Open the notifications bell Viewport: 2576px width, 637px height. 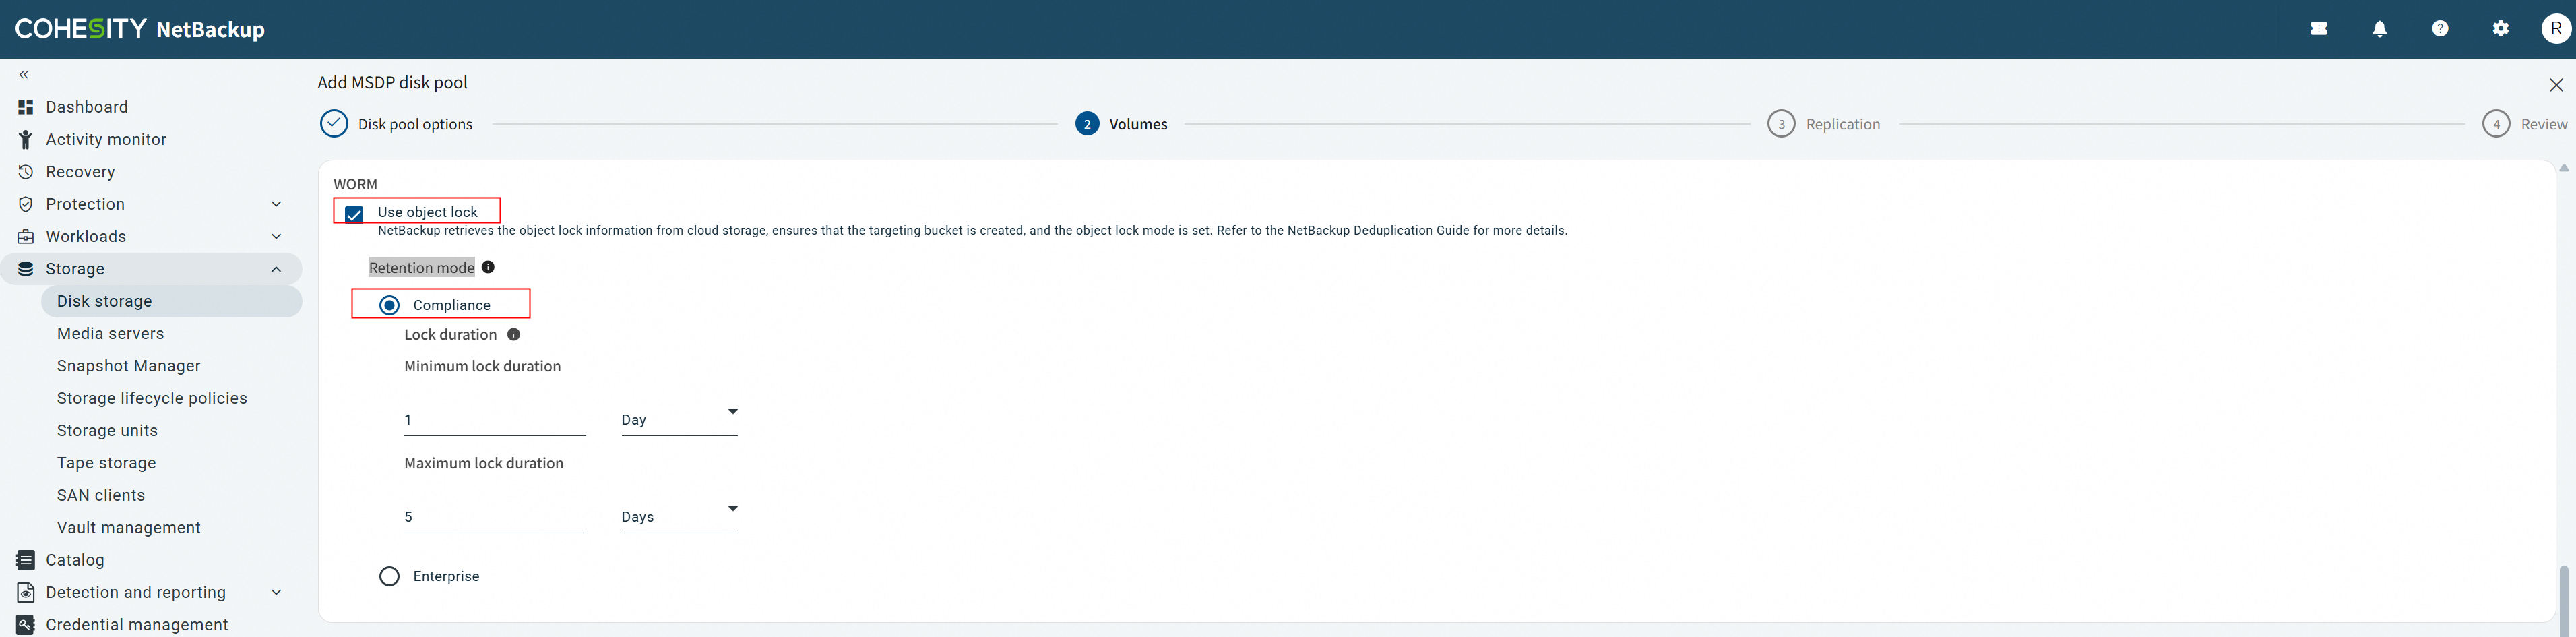coord(2380,29)
